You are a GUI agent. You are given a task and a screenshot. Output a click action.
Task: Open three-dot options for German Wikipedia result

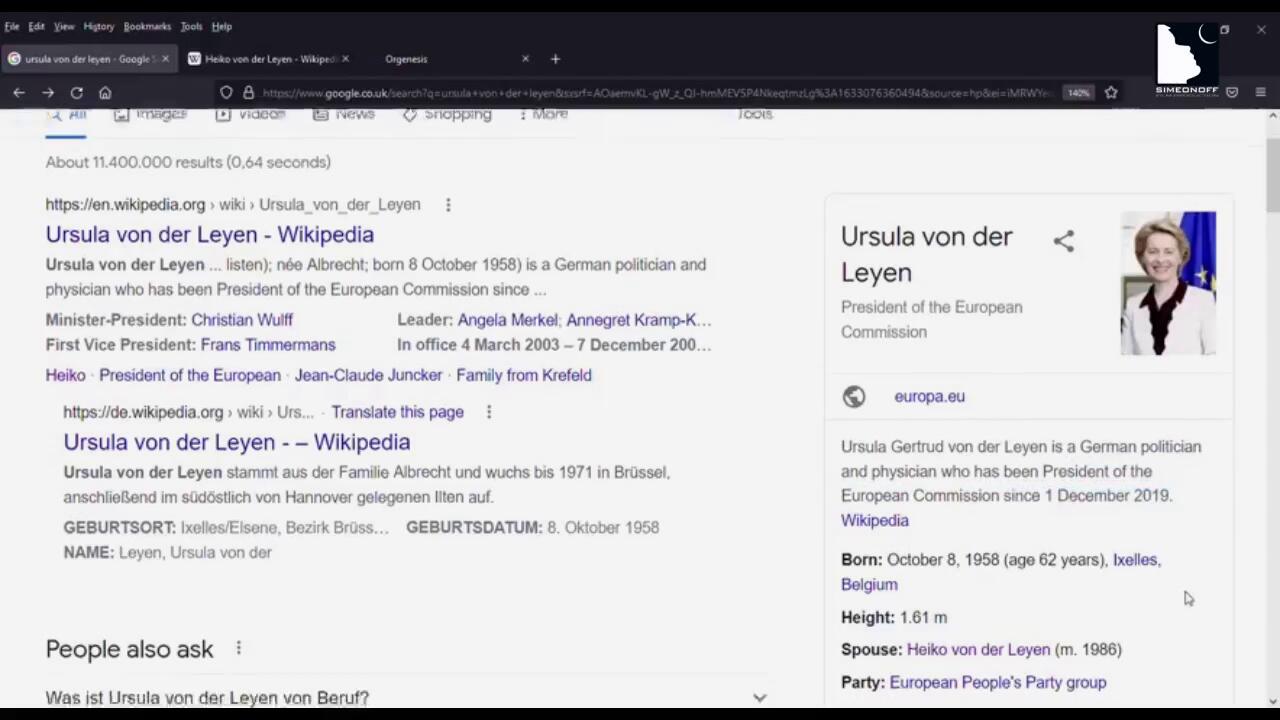click(x=489, y=412)
